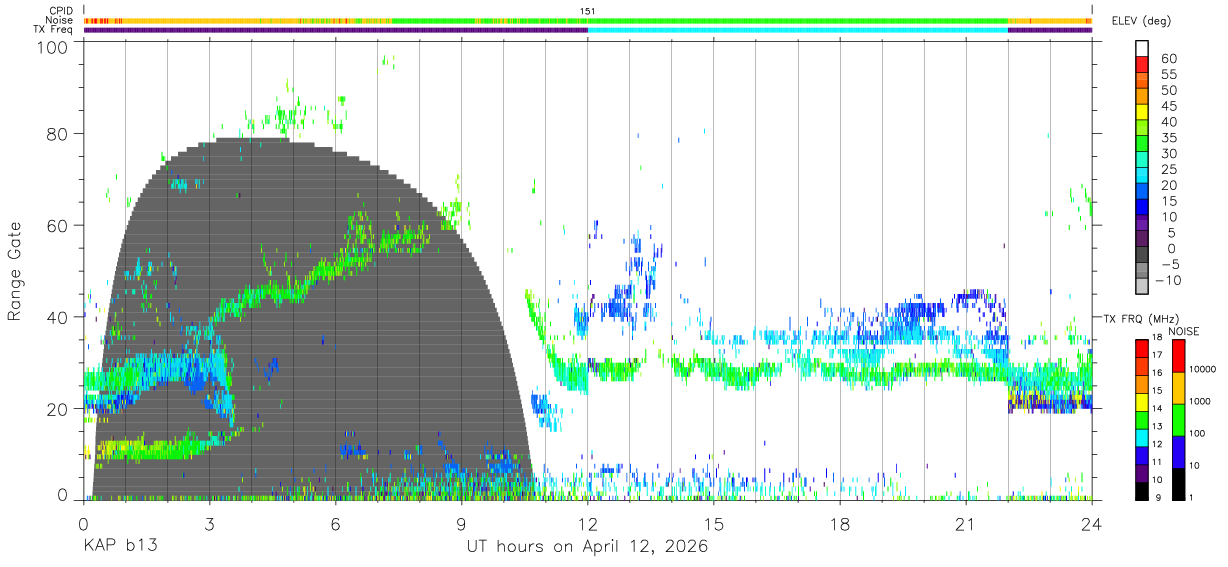
Task: Click the x-axis hour tick '12'
Action: [x=588, y=524]
